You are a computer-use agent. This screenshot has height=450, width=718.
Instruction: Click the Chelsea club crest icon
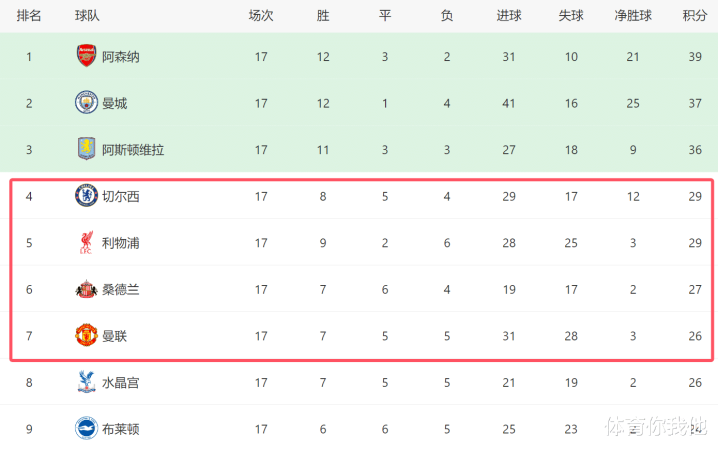[86, 196]
